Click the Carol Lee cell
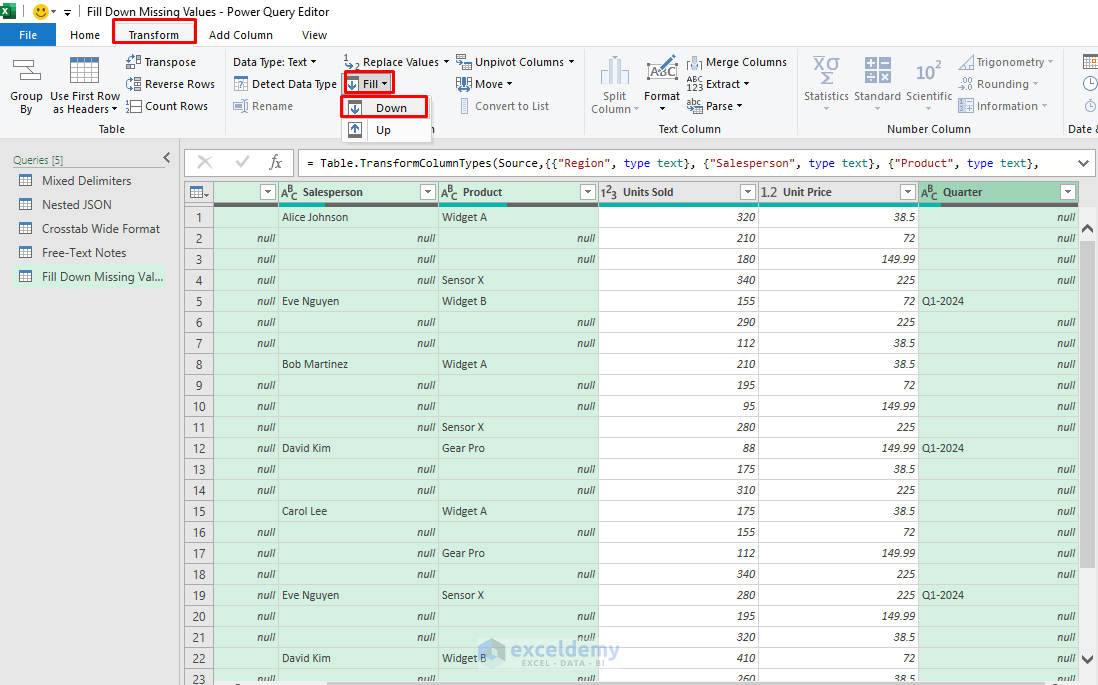Screen dimensions: 1098x685 tap(359, 511)
